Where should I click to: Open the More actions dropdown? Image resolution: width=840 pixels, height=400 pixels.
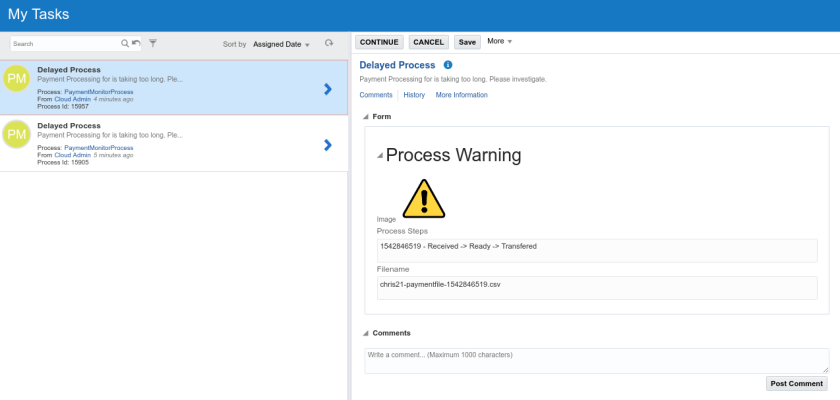499,42
